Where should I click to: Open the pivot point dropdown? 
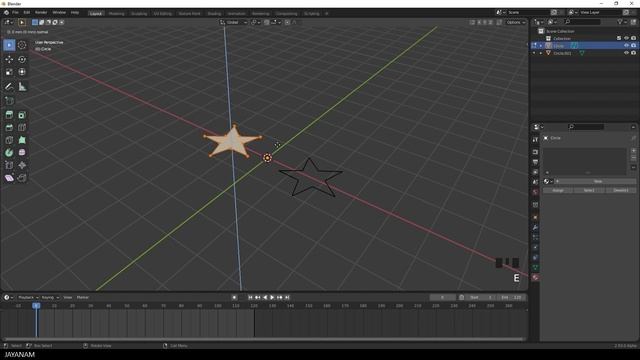pos(256,22)
